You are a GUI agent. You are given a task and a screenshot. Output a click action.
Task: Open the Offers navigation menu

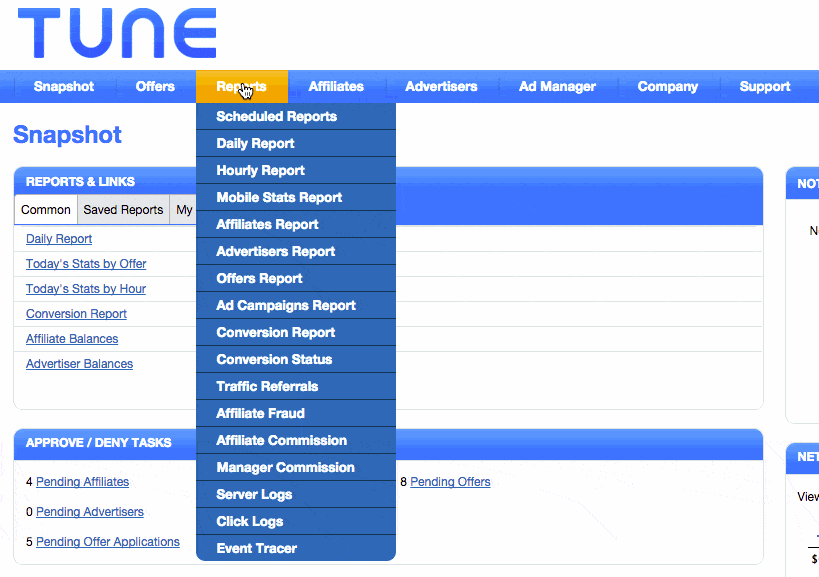[x=155, y=87]
